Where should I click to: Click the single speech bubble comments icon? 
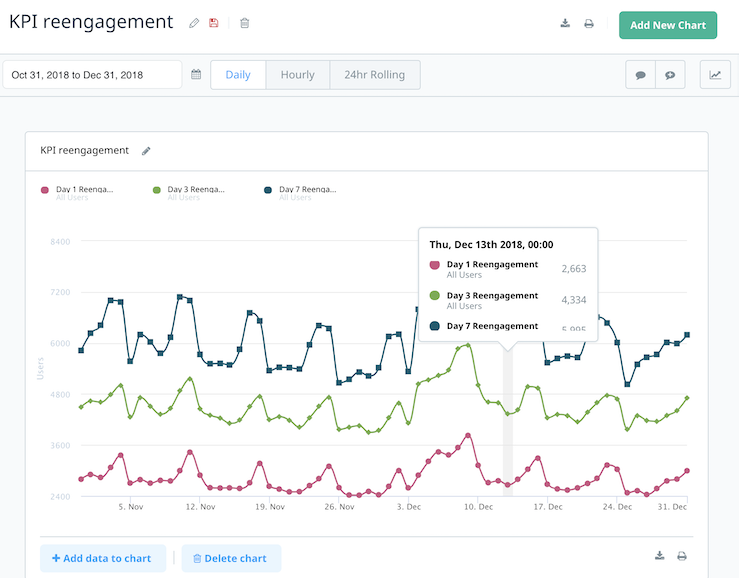click(x=640, y=75)
